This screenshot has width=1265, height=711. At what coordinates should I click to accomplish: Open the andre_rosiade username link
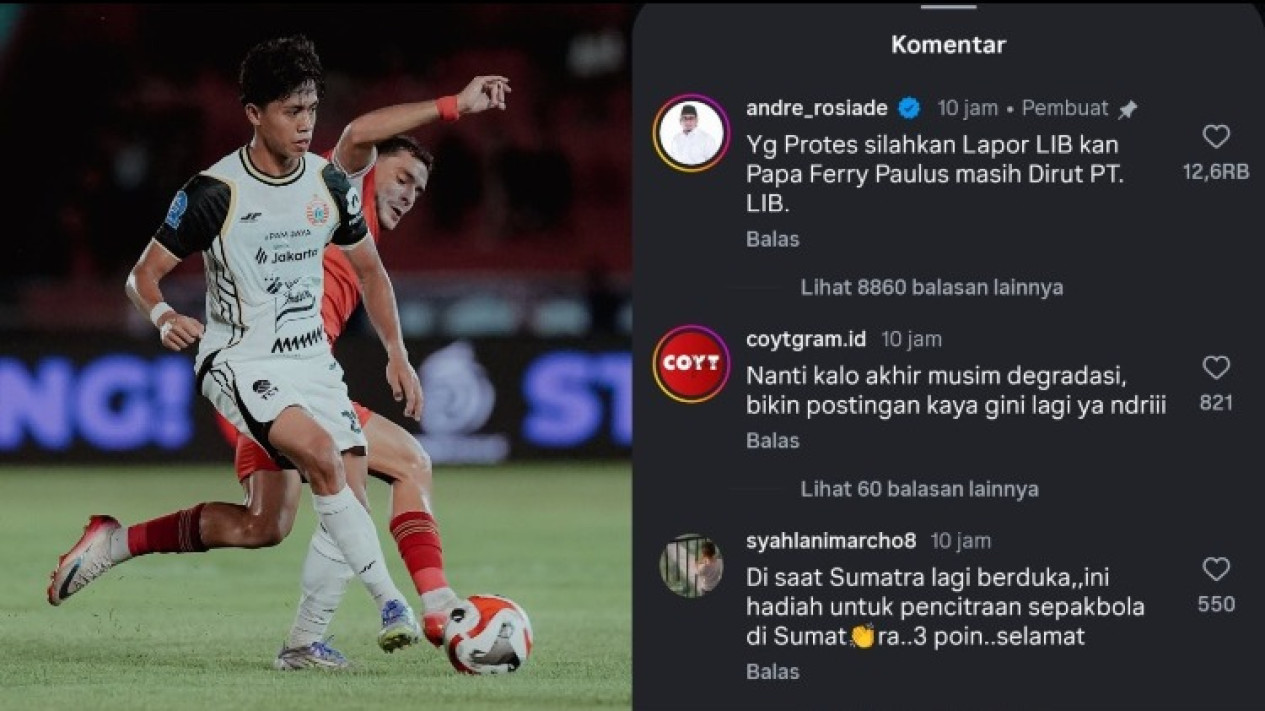pos(817,108)
